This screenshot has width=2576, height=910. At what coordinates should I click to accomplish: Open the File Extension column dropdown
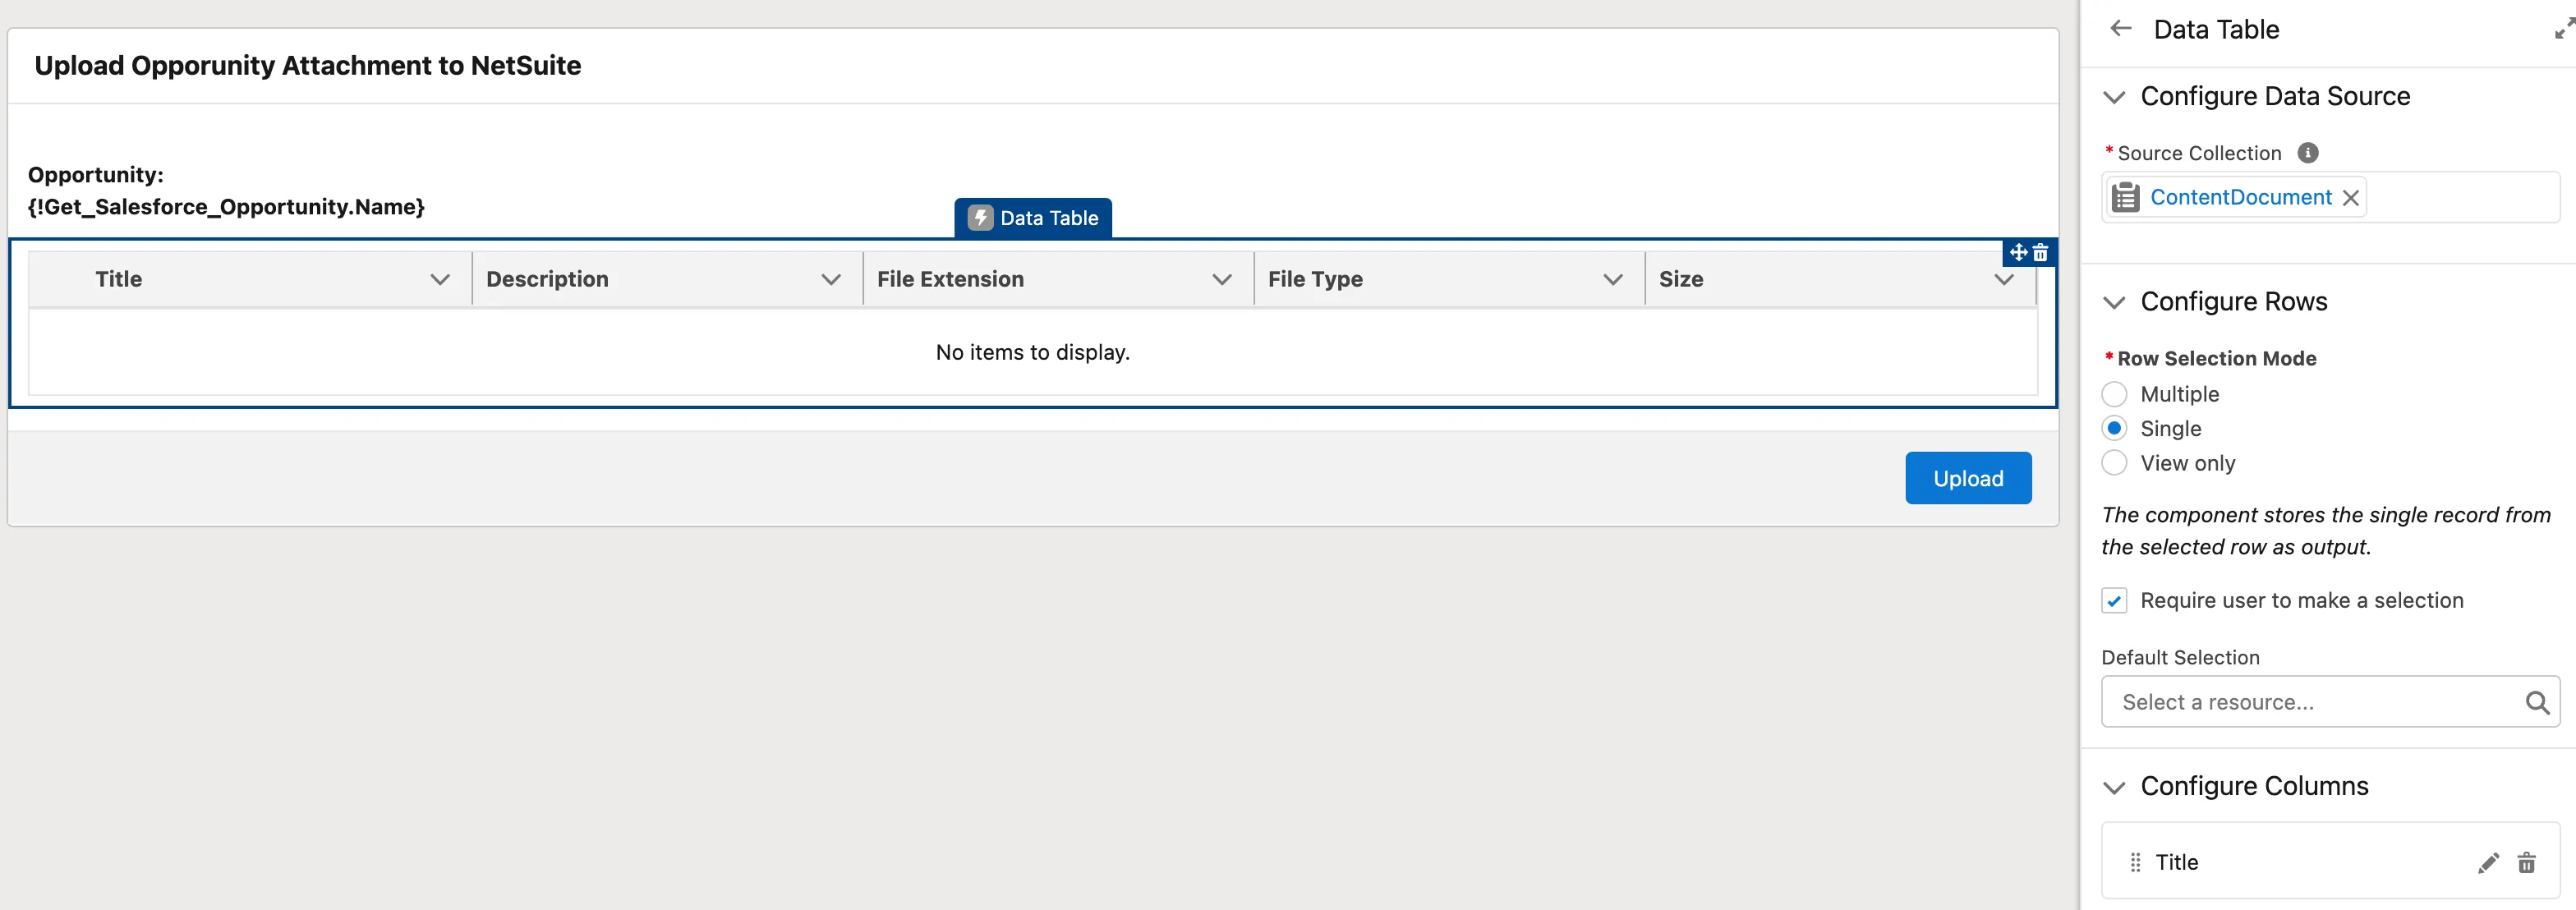1221,280
